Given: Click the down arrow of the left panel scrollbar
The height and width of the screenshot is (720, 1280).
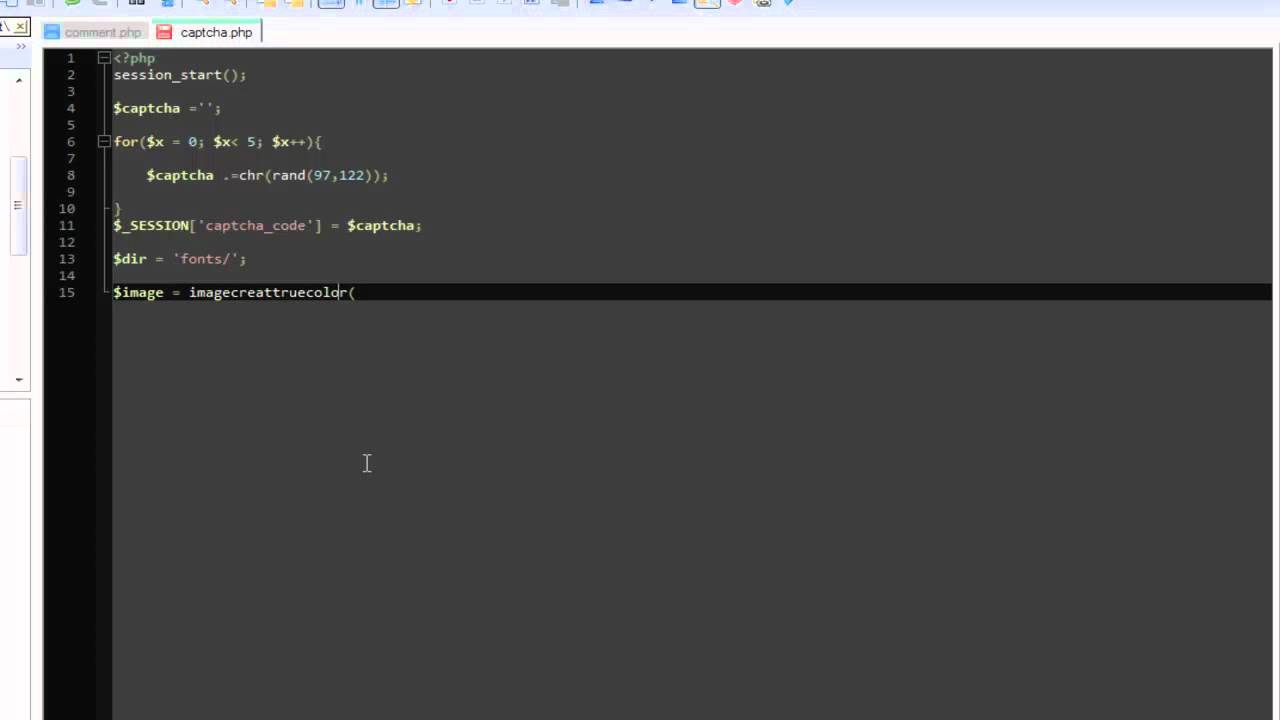Looking at the screenshot, I should 19,380.
